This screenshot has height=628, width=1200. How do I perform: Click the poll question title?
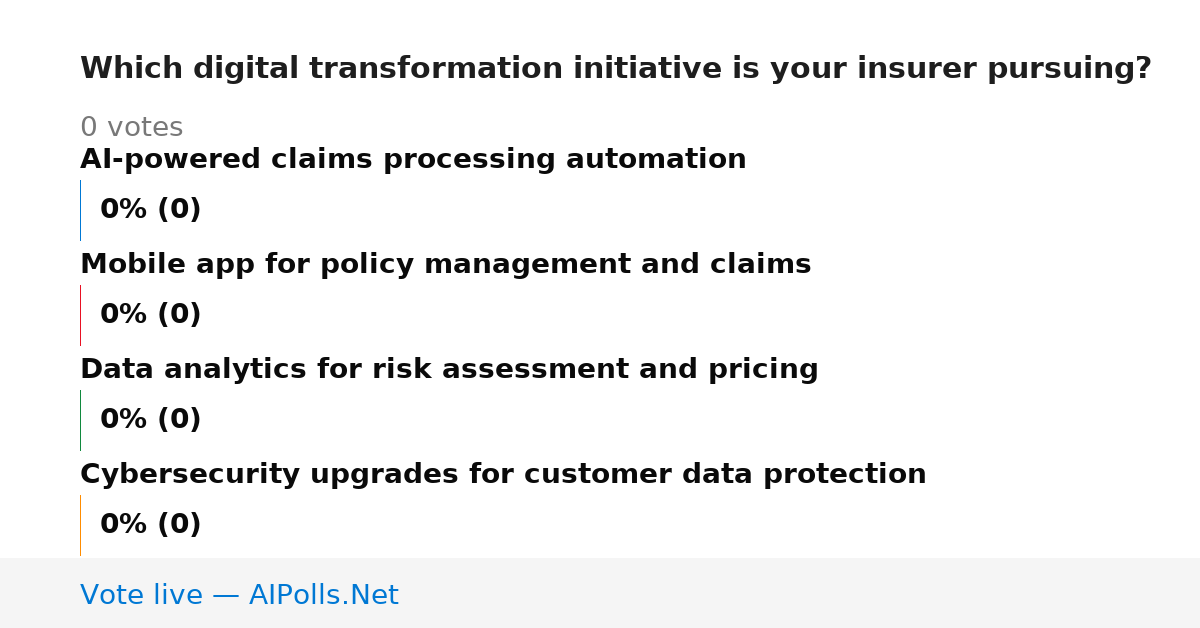tap(616, 69)
